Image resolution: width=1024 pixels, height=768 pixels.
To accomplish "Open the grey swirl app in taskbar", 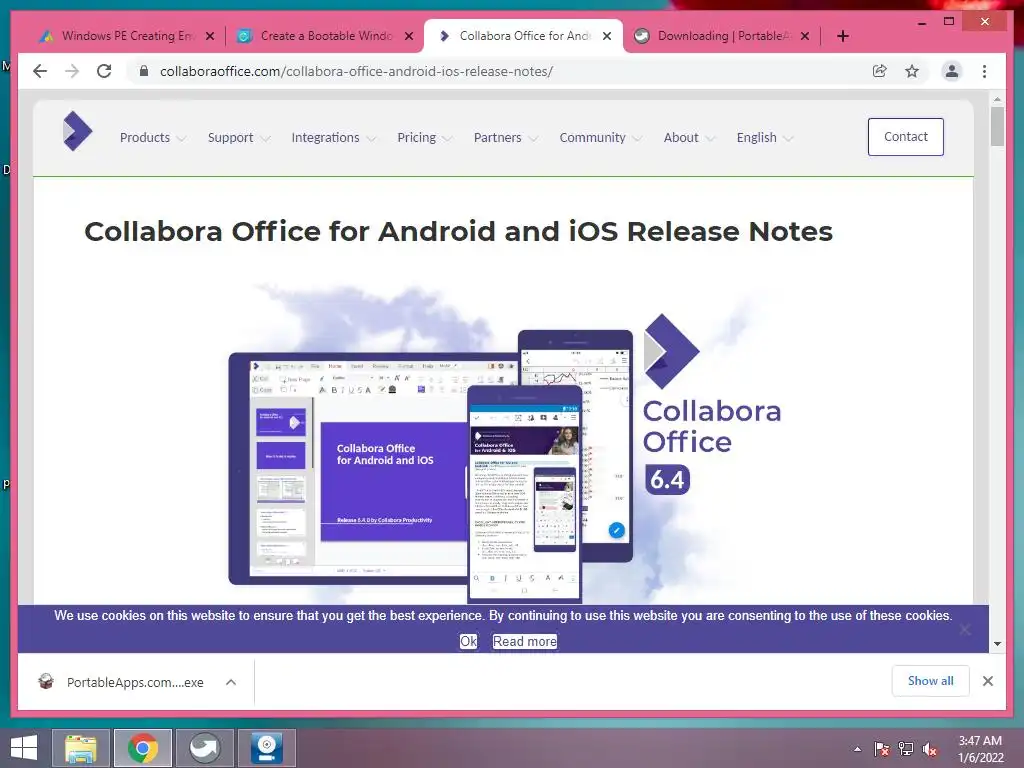I will coord(204,748).
